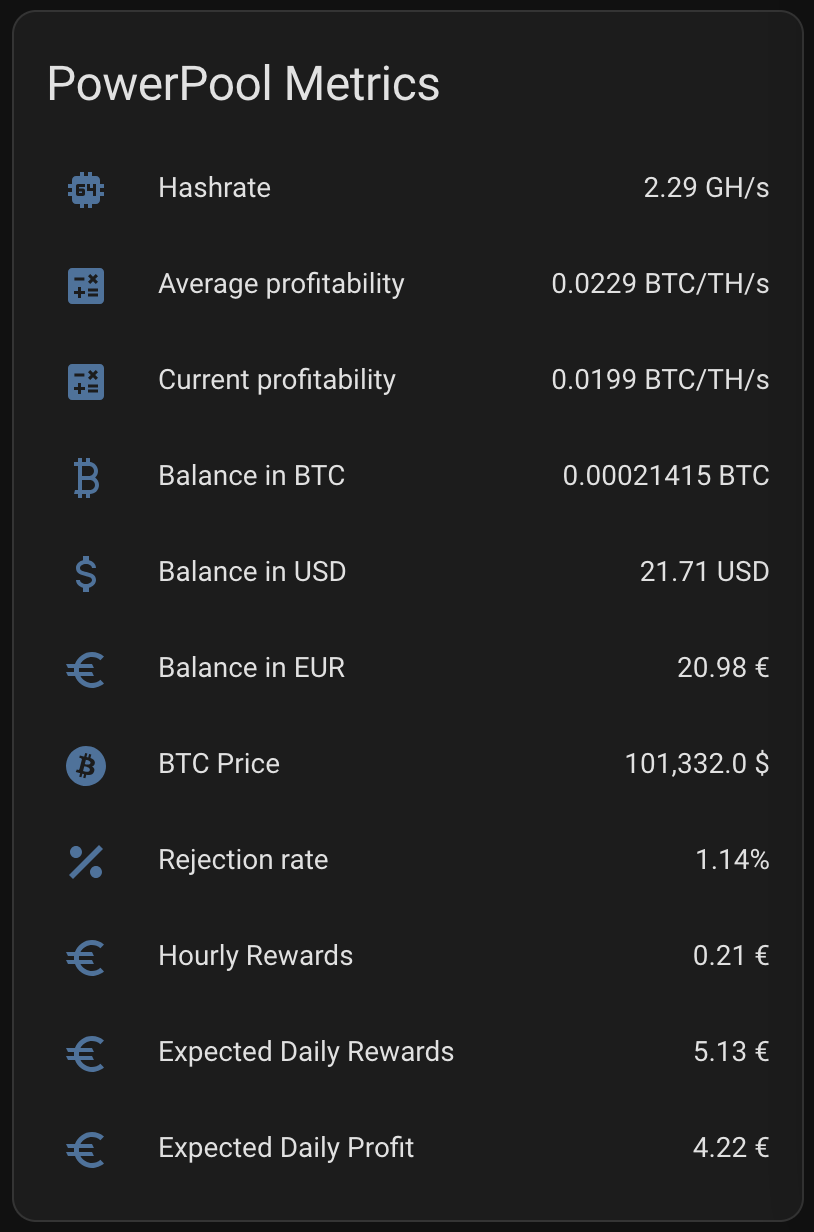Screen dimensions: 814x1232
Task: Click the euro icon for Expected Daily Rewards
Action: (86, 1053)
